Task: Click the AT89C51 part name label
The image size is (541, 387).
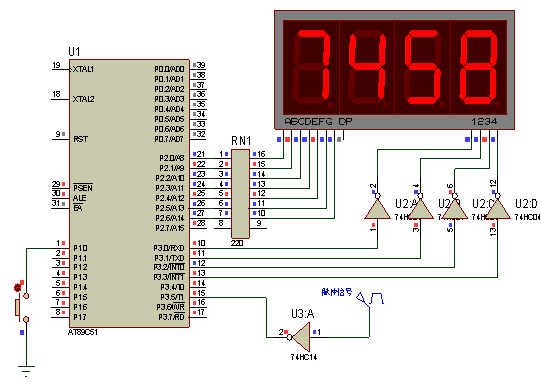Action: [x=83, y=332]
